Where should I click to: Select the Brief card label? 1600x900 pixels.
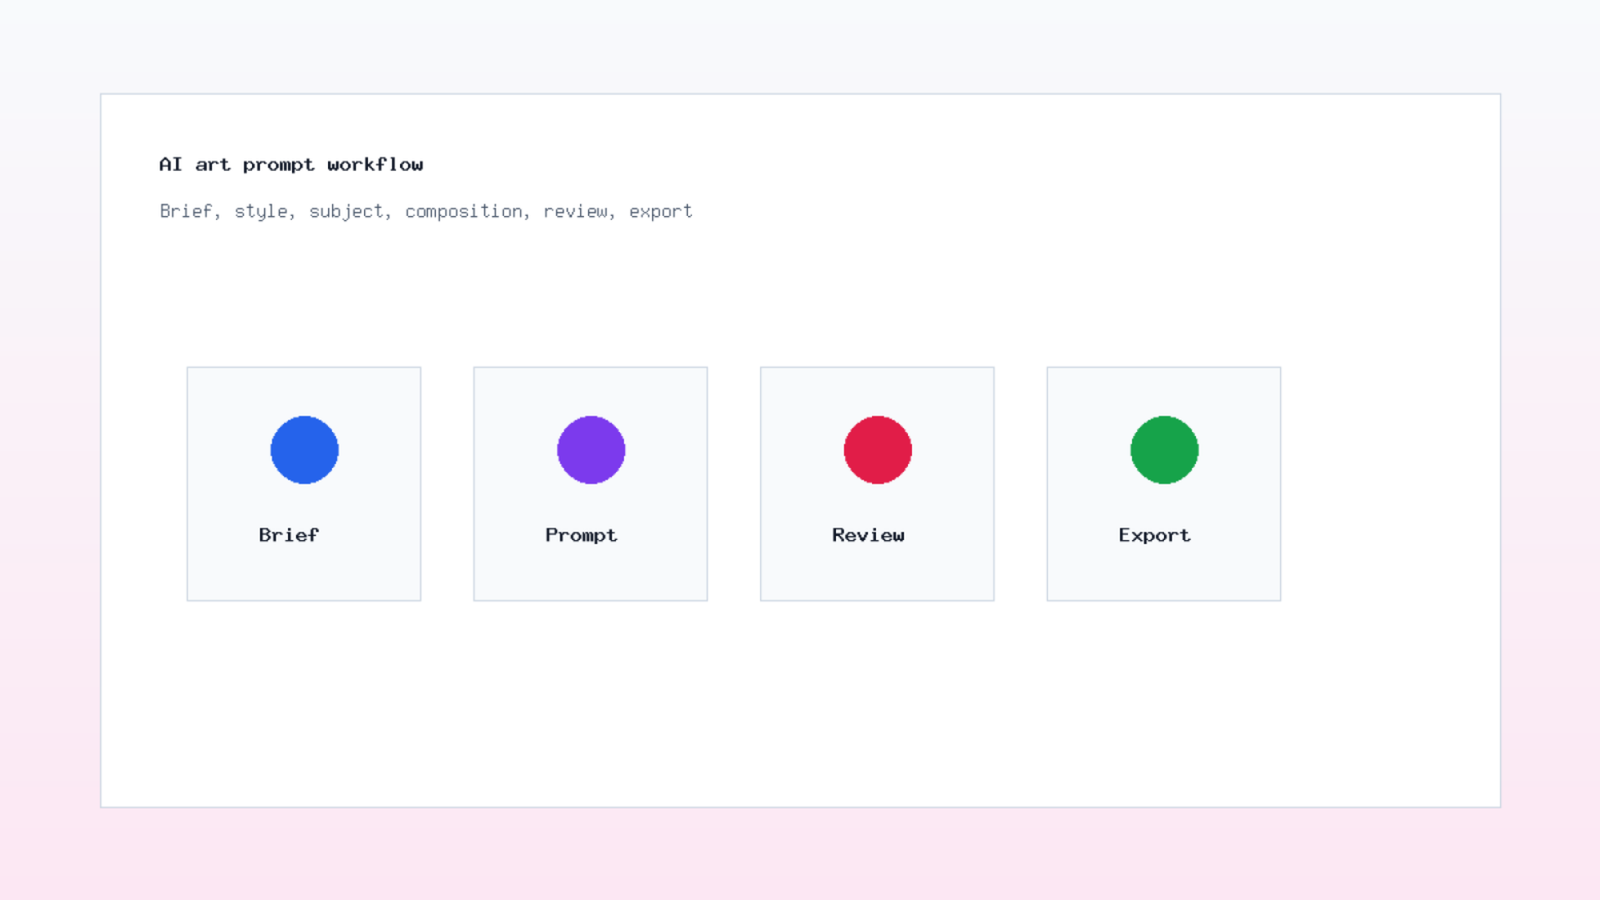[x=289, y=535]
